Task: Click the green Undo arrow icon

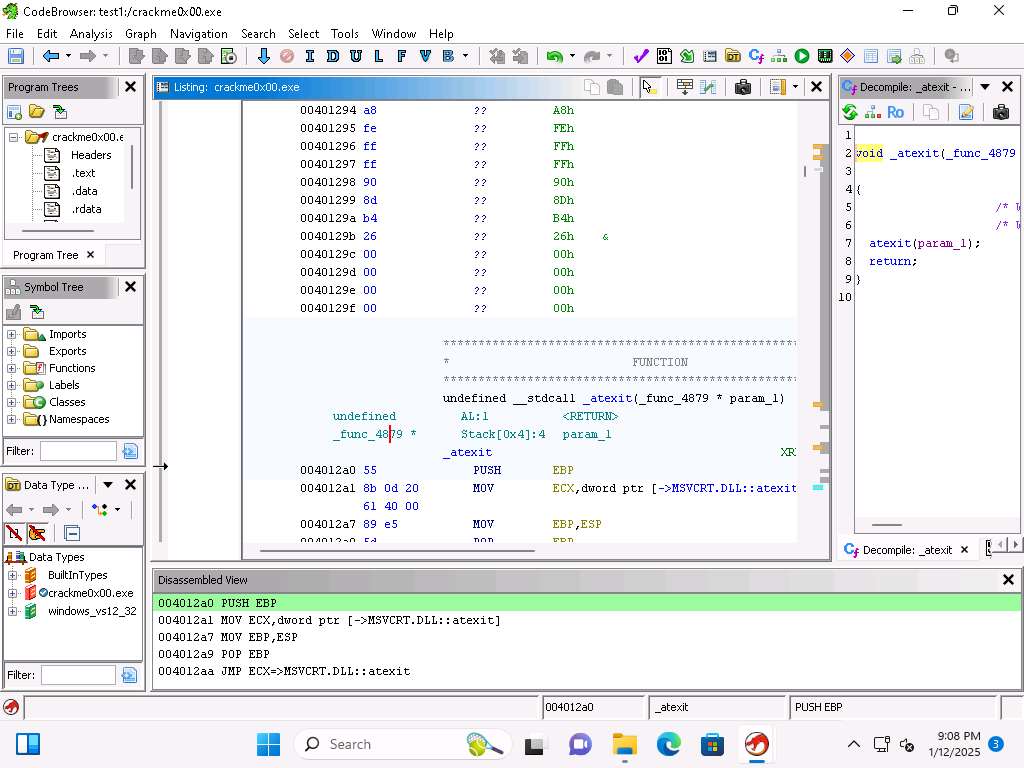Action: 554,56
